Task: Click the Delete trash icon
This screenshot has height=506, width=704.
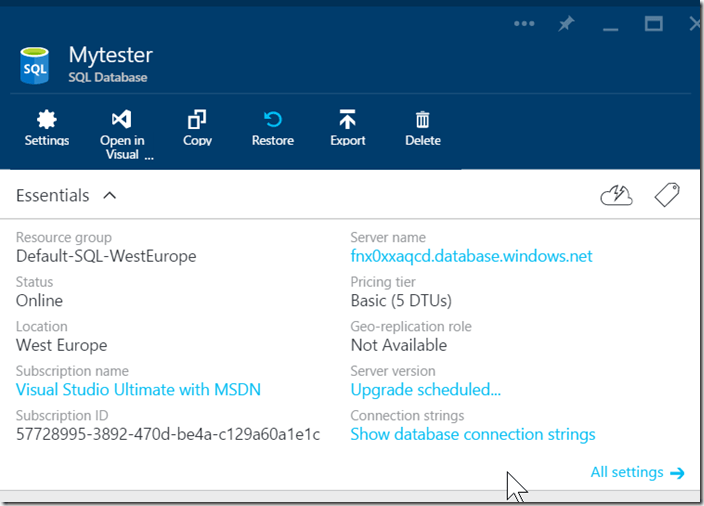Action: 422,121
